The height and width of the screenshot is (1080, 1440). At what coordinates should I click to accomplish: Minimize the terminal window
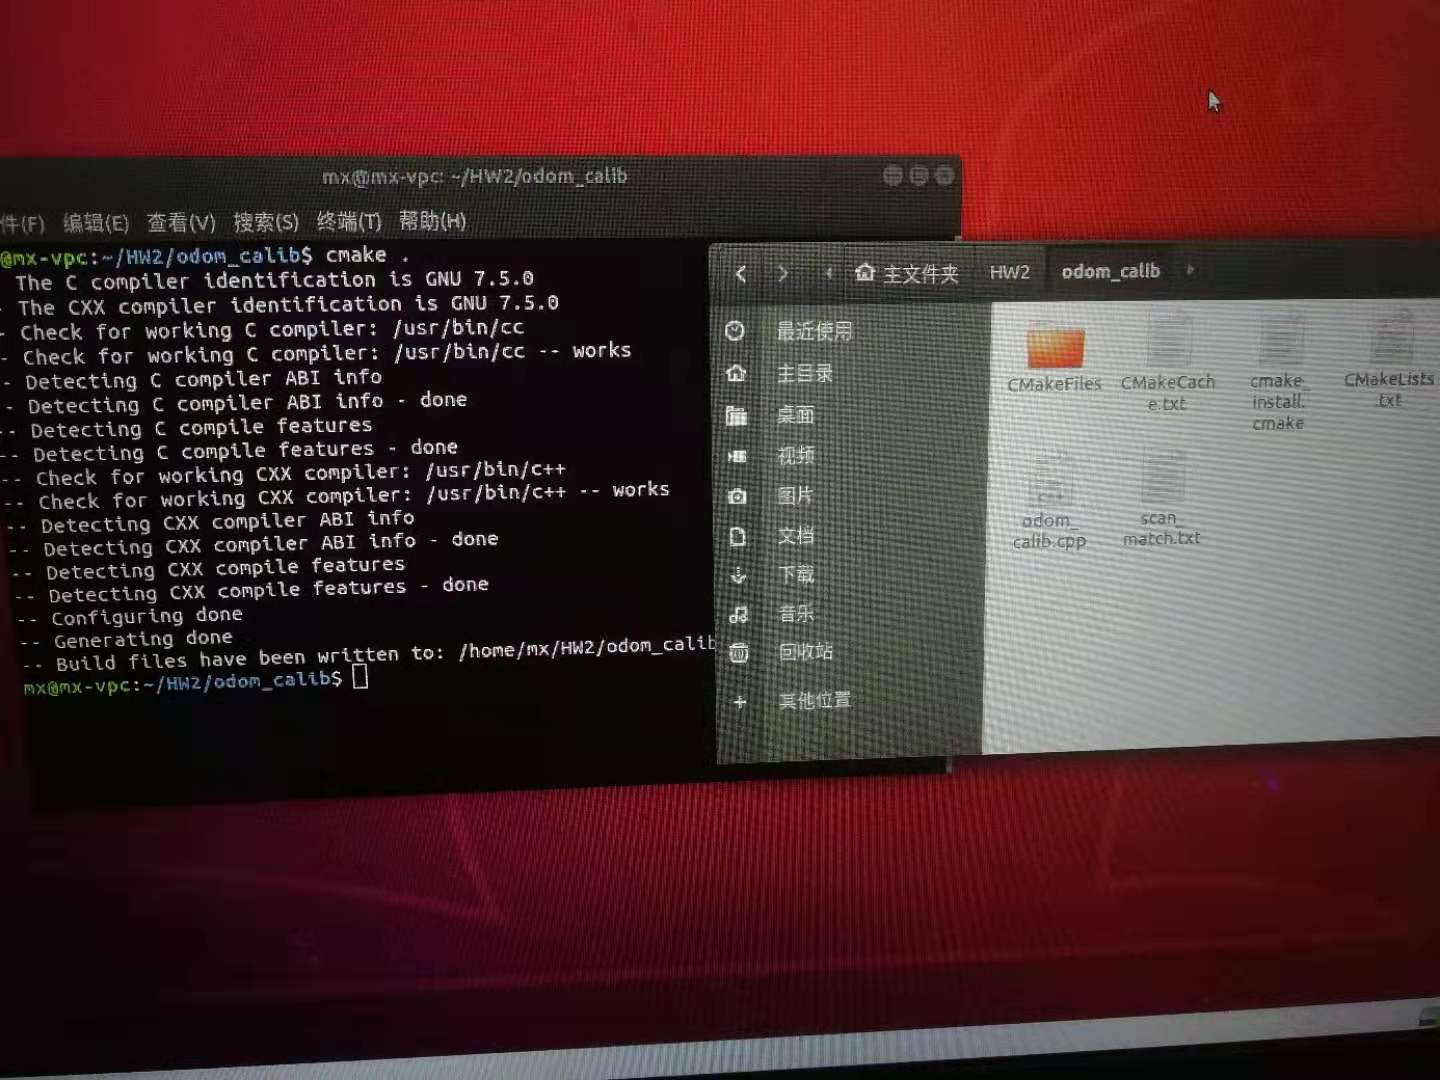point(893,176)
